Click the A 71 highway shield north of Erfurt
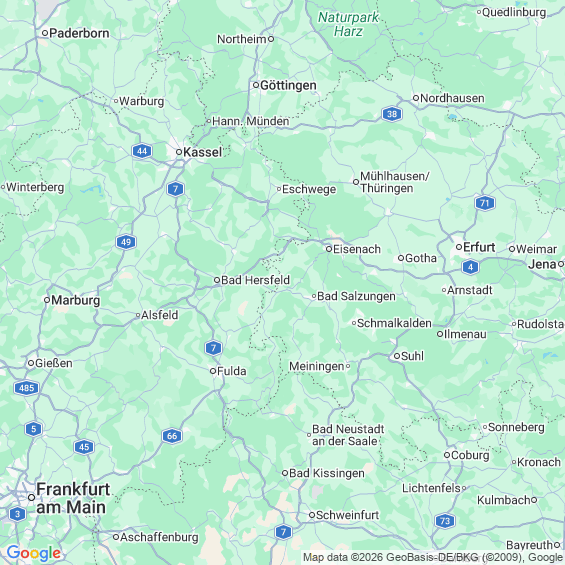Image resolution: width=565 pixels, height=565 pixels. coord(485,203)
